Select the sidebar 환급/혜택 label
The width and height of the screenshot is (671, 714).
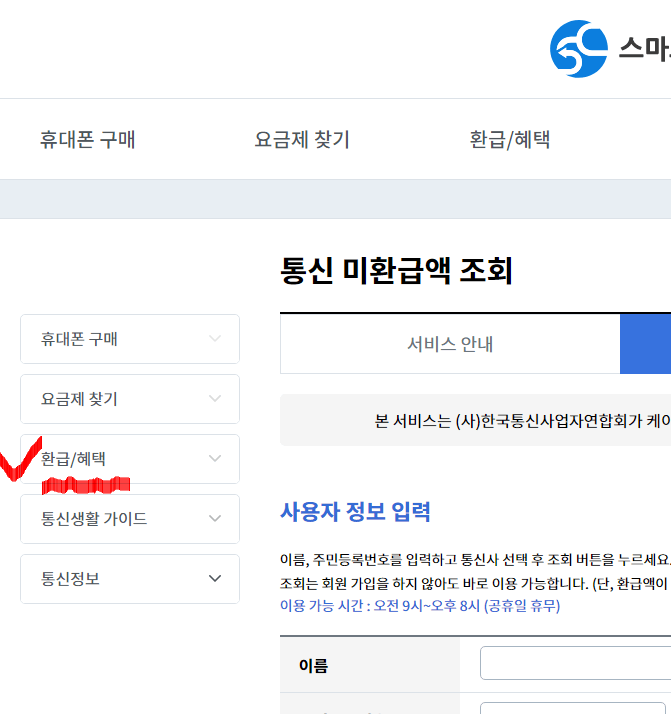pyautogui.click(x=73, y=459)
